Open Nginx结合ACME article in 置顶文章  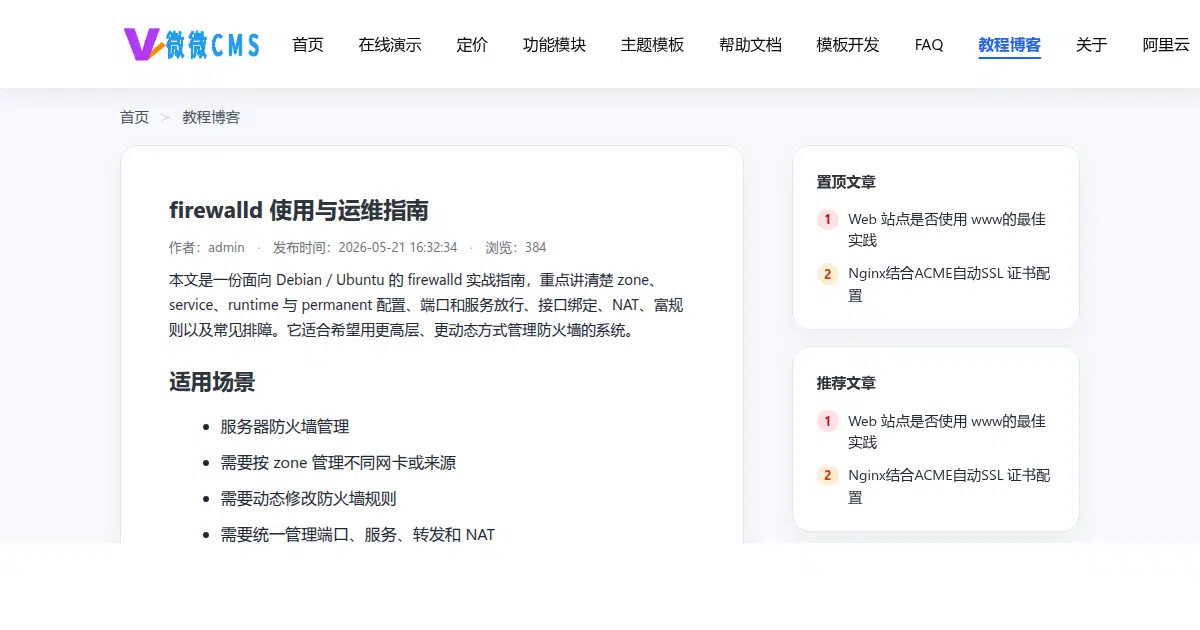coord(949,284)
